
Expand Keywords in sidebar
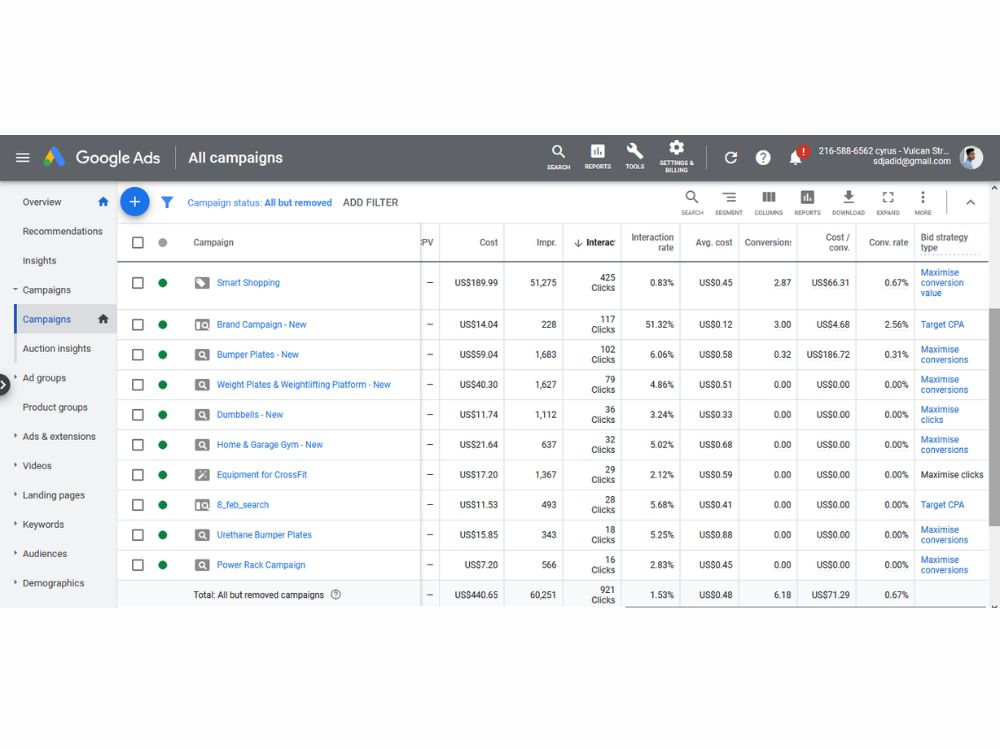coord(15,524)
